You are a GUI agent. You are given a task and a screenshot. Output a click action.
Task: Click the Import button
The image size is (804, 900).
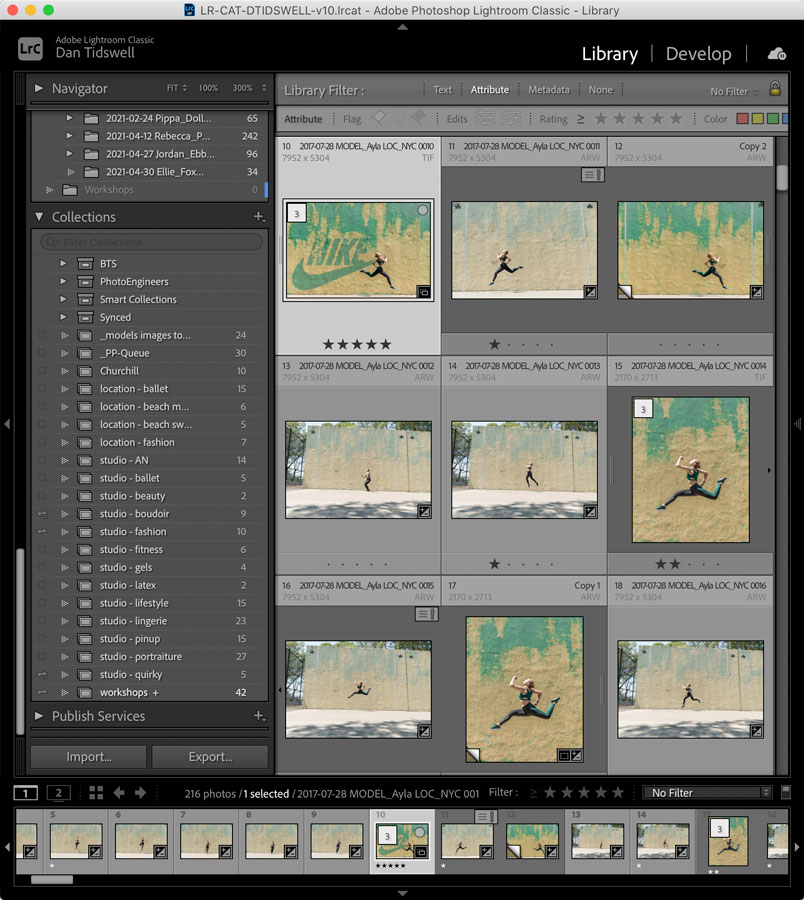coord(87,757)
